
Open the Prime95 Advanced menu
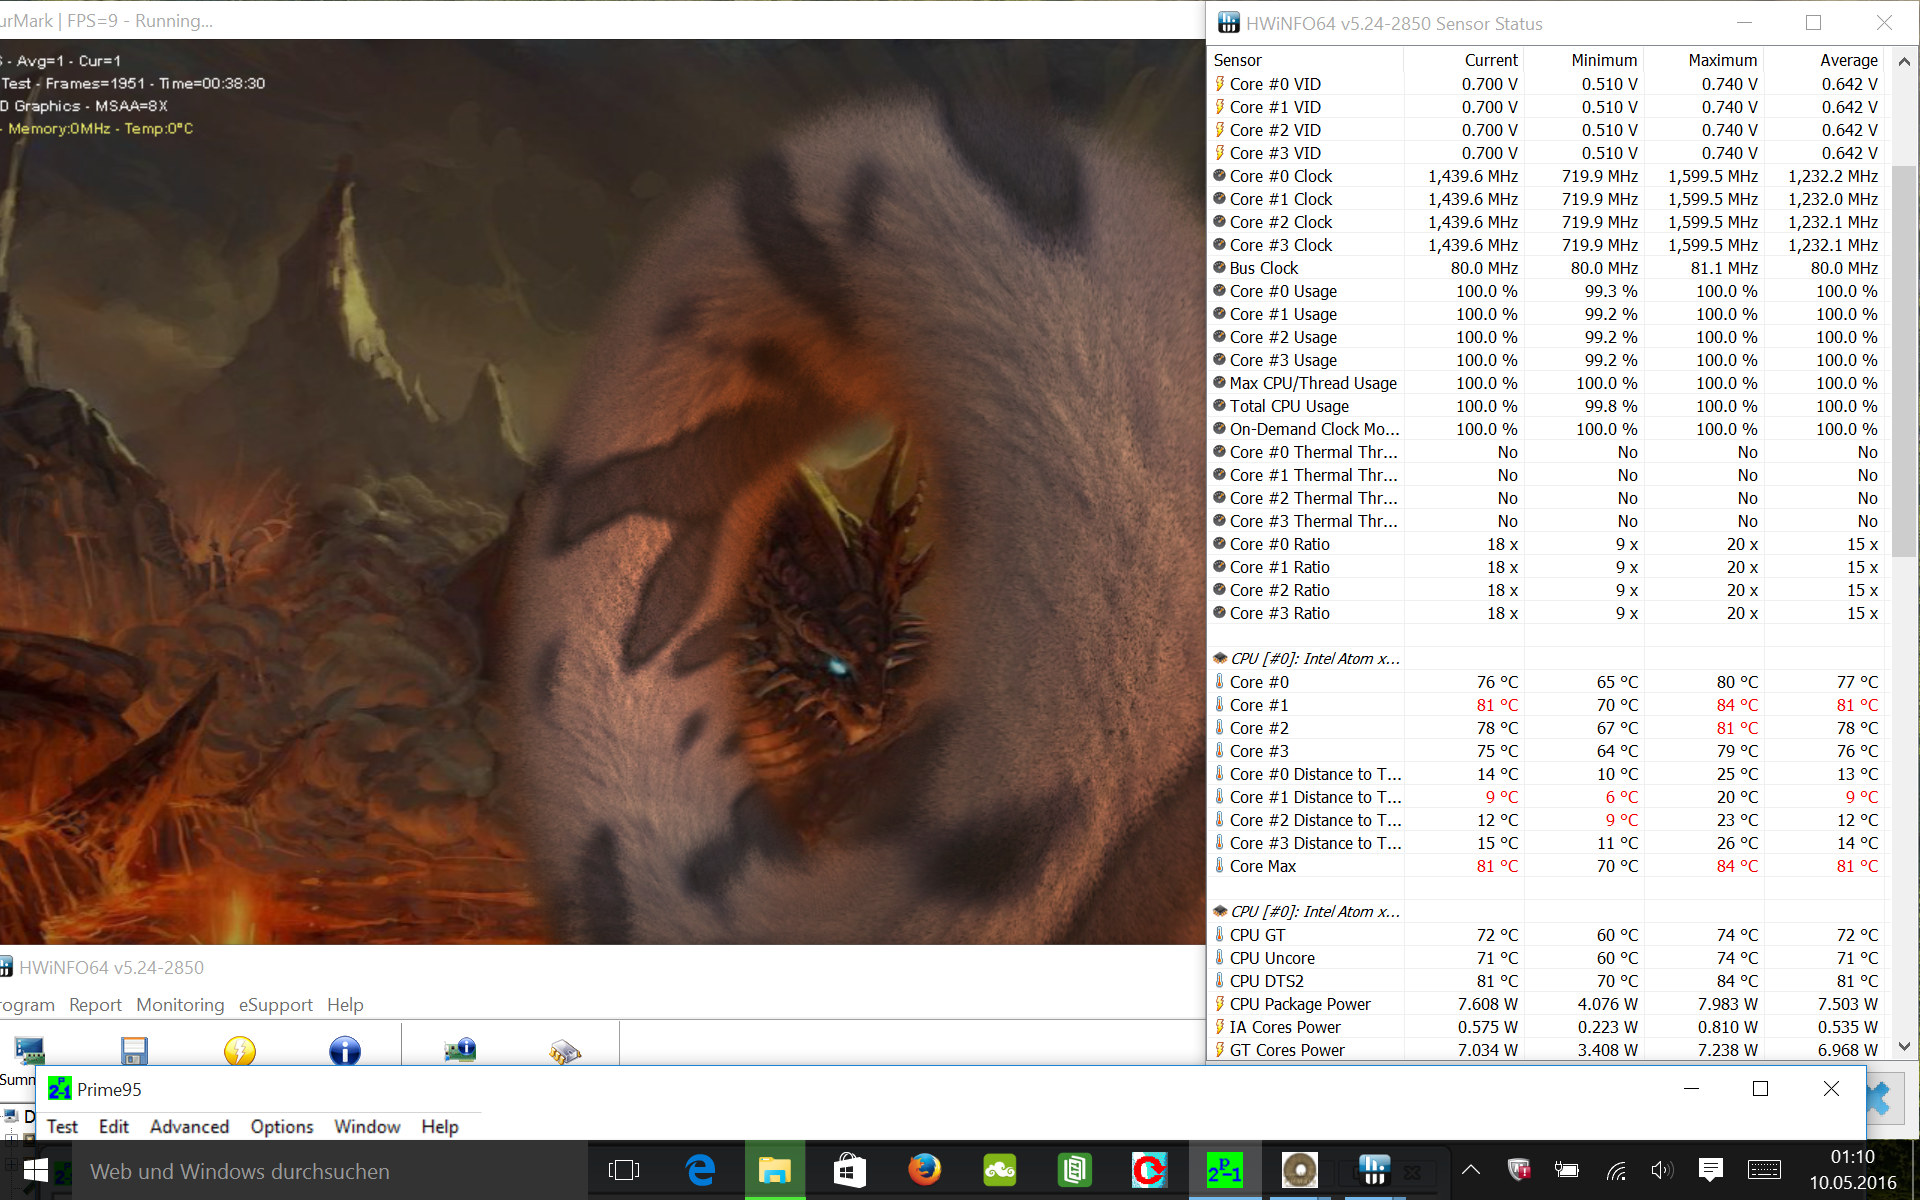click(189, 1127)
